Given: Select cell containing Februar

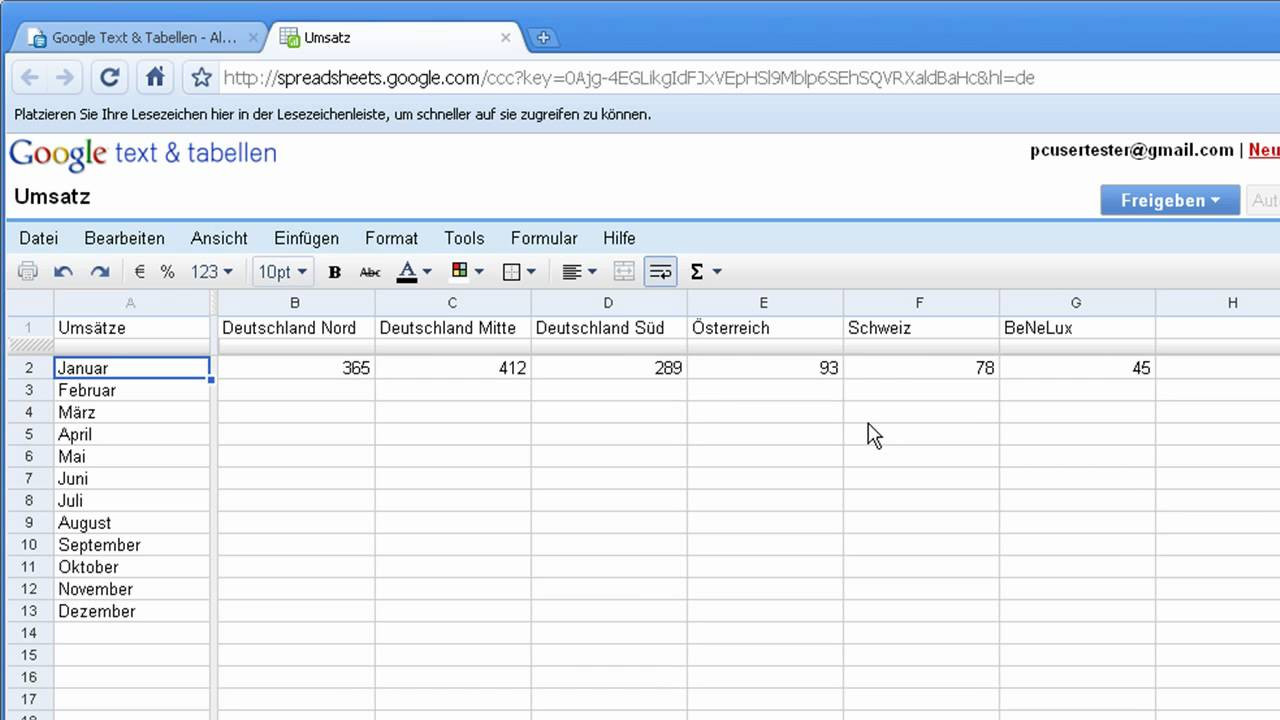Looking at the screenshot, I should point(132,390).
